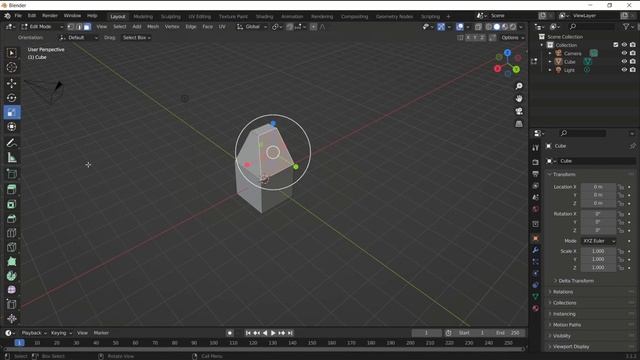Select the Cursor tool

11,67
